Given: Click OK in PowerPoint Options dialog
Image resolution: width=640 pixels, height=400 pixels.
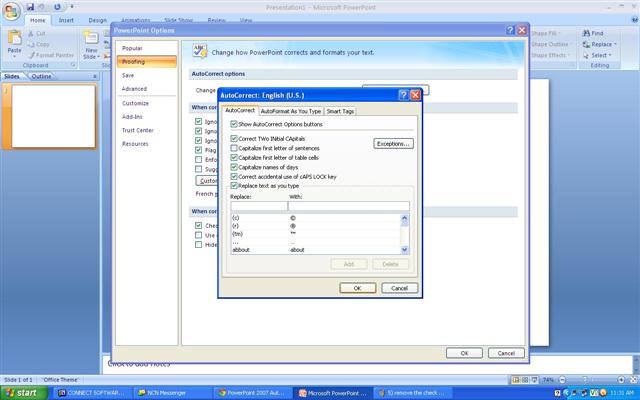Looking at the screenshot, I should [x=464, y=353].
